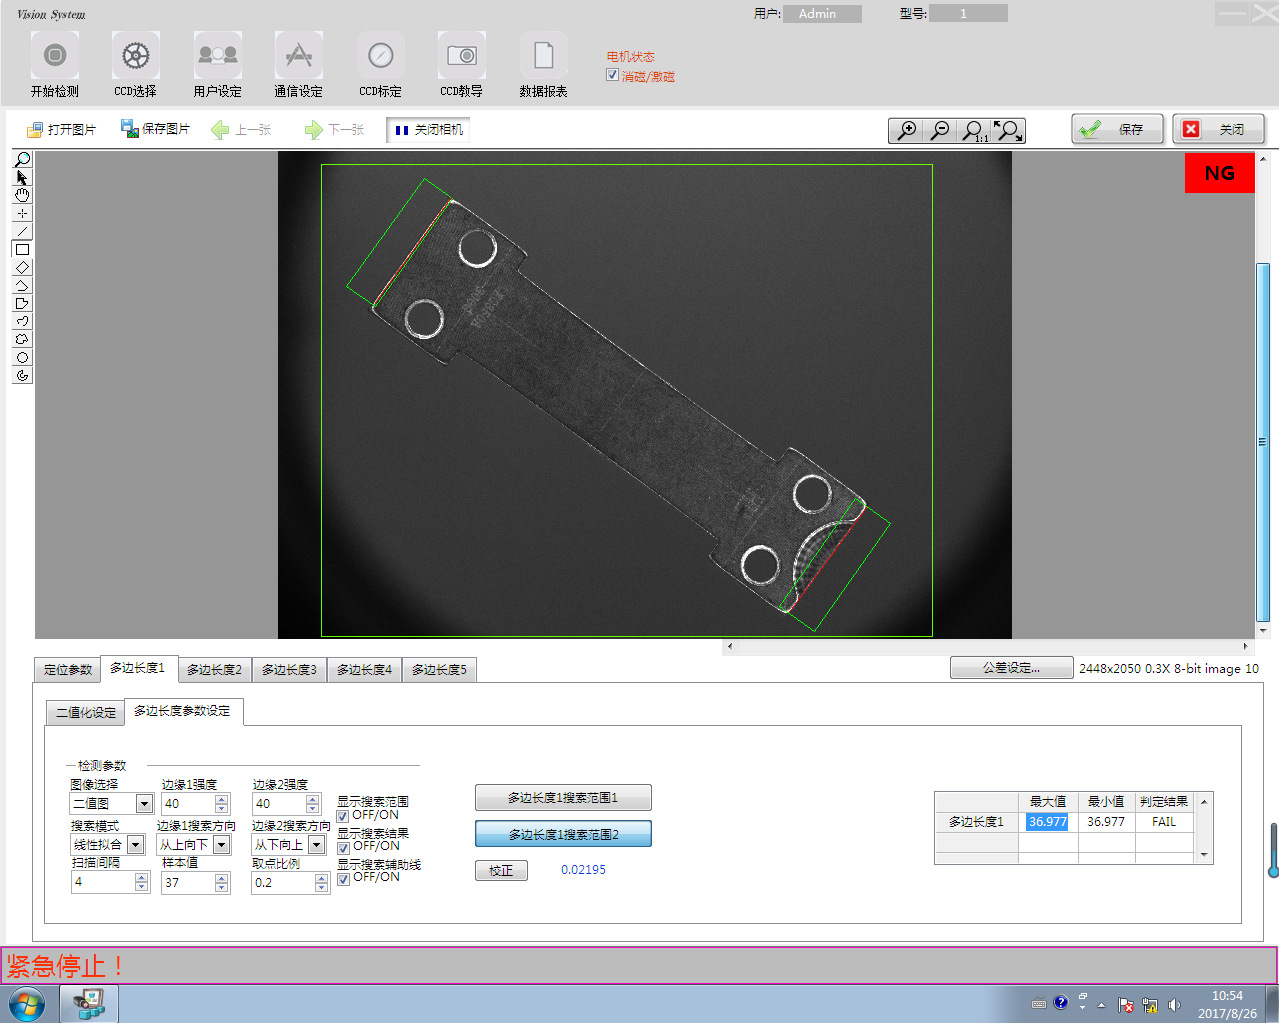Viewport: 1279px width, 1023px height.
Task: Expand the 图像选择 dropdown
Action: pos(144,804)
